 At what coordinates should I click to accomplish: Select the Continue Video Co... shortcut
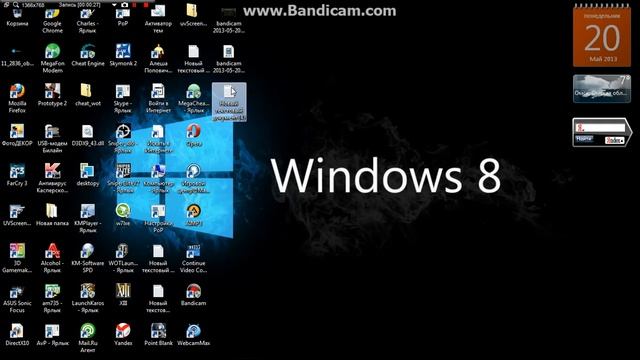tap(193, 258)
